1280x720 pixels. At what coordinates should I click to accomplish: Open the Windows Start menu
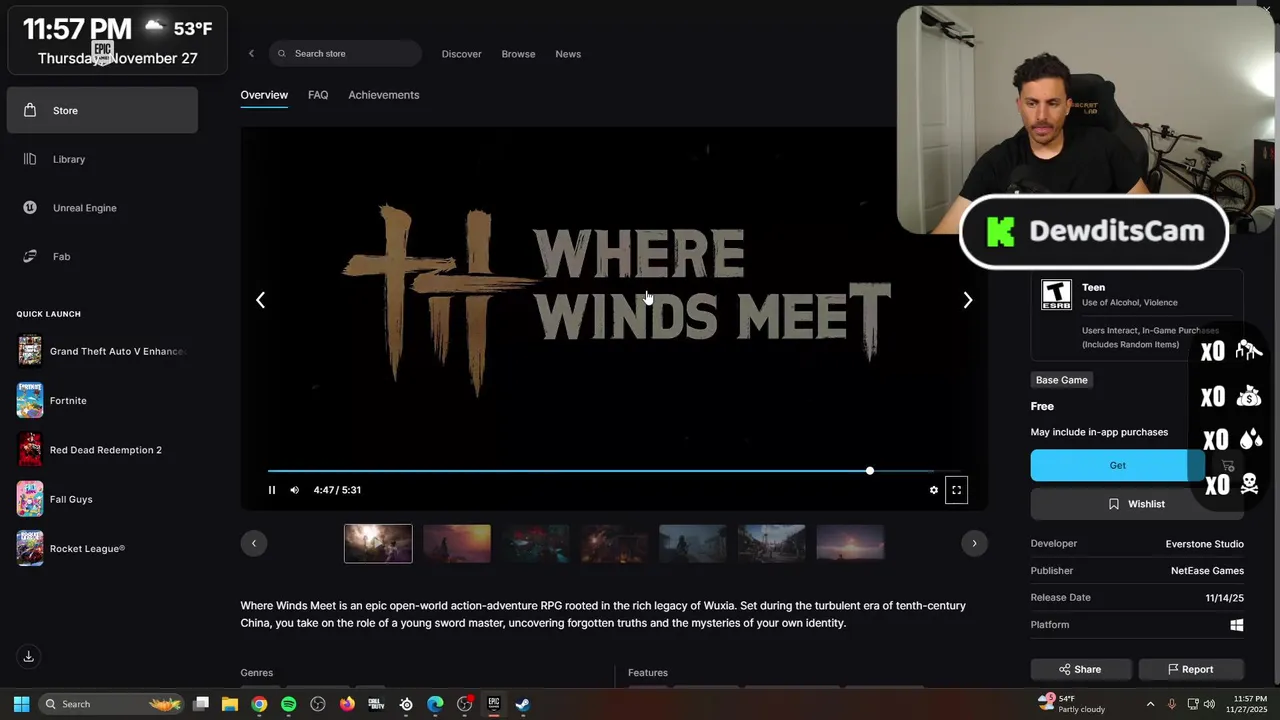point(22,704)
